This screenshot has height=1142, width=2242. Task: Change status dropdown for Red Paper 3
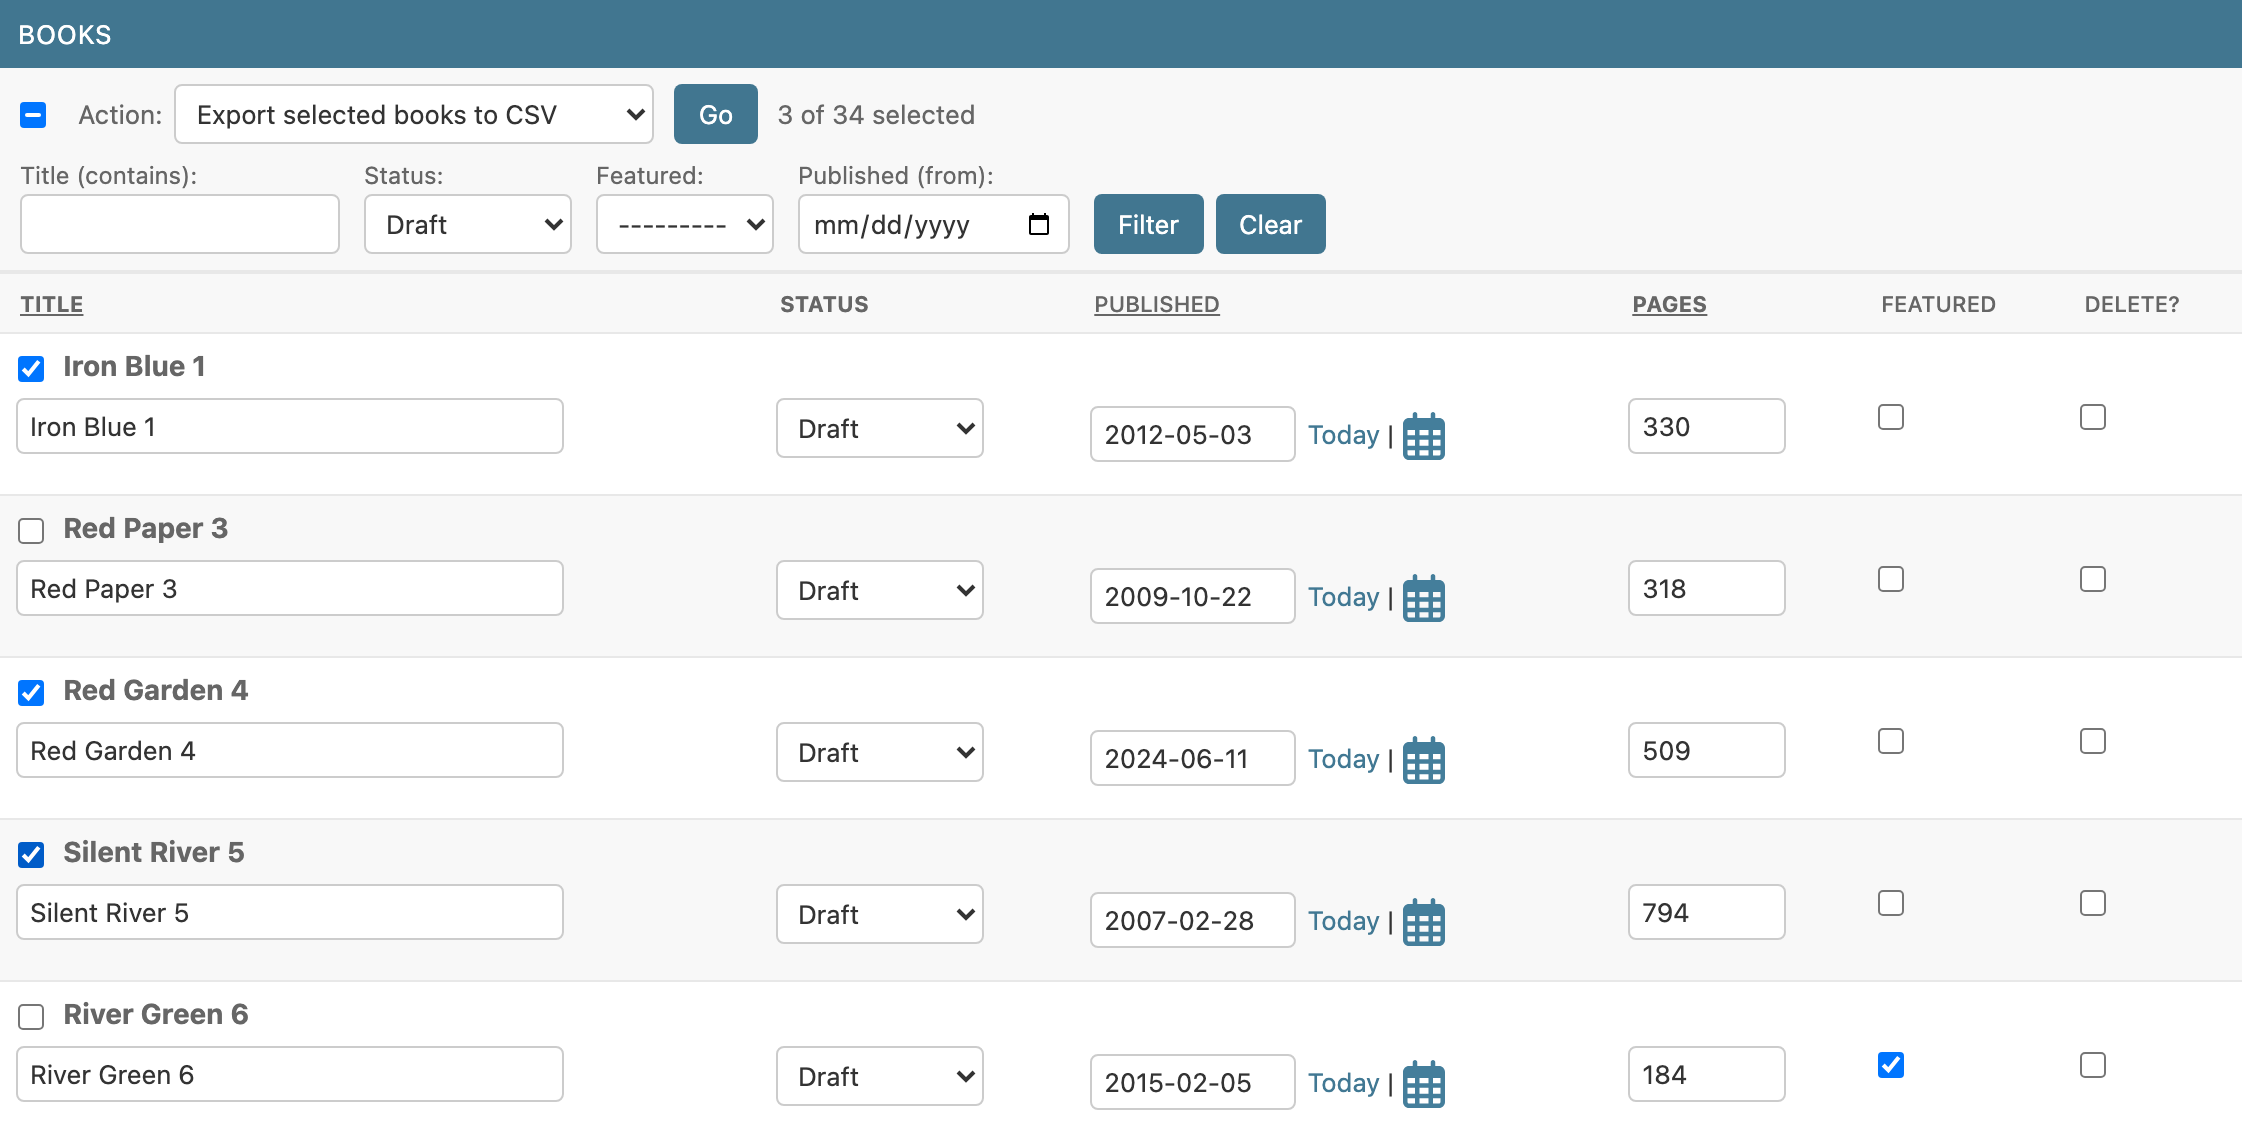click(880, 590)
